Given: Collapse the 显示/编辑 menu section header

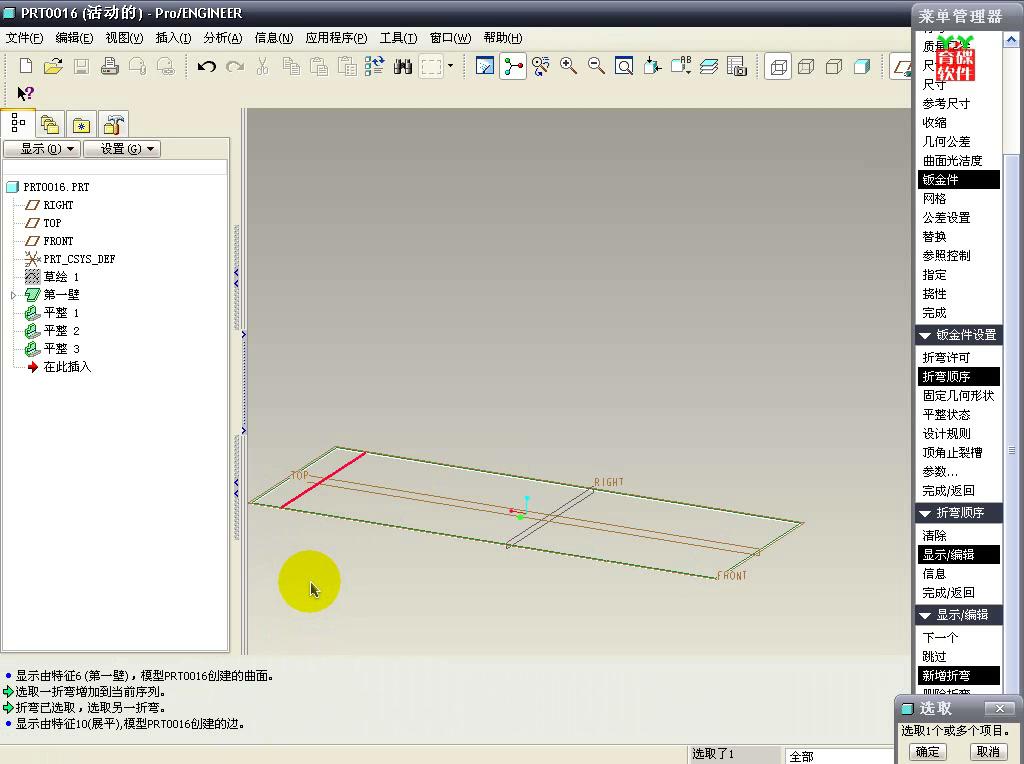Looking at the screenshot, I should (925, 615).
